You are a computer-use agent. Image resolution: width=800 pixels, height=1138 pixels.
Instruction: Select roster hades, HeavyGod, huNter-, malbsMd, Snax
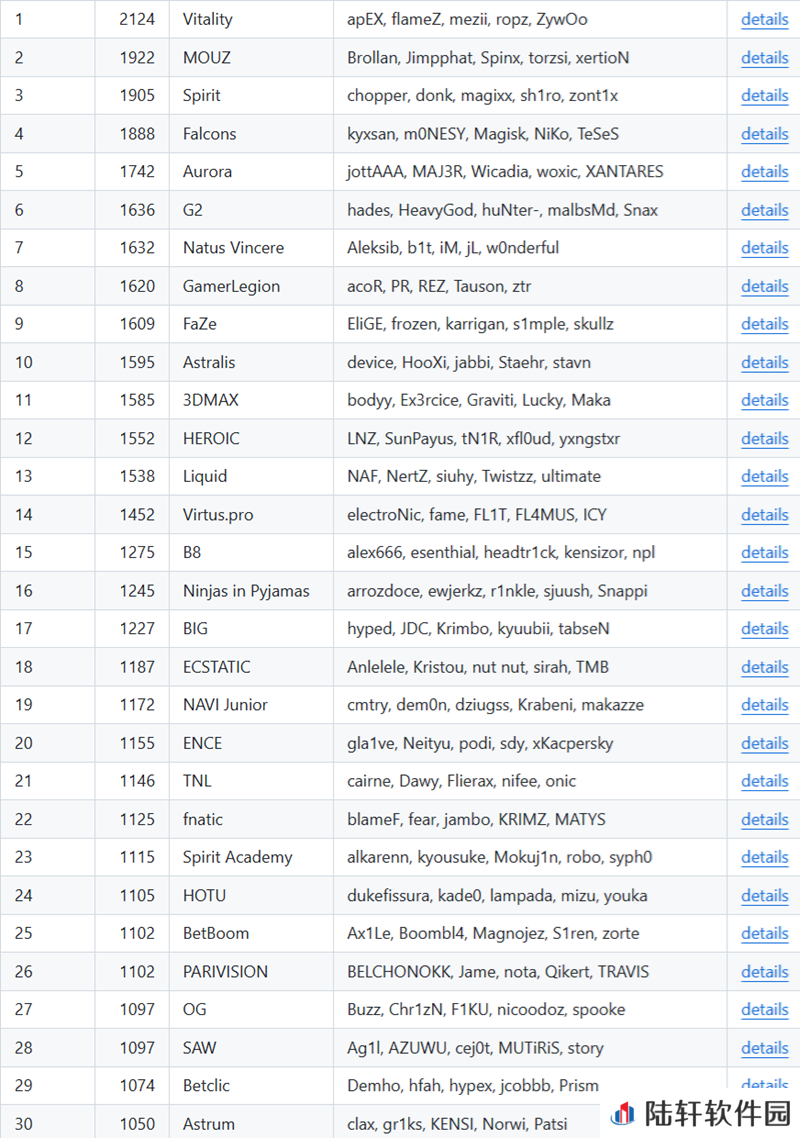(502, 210)
